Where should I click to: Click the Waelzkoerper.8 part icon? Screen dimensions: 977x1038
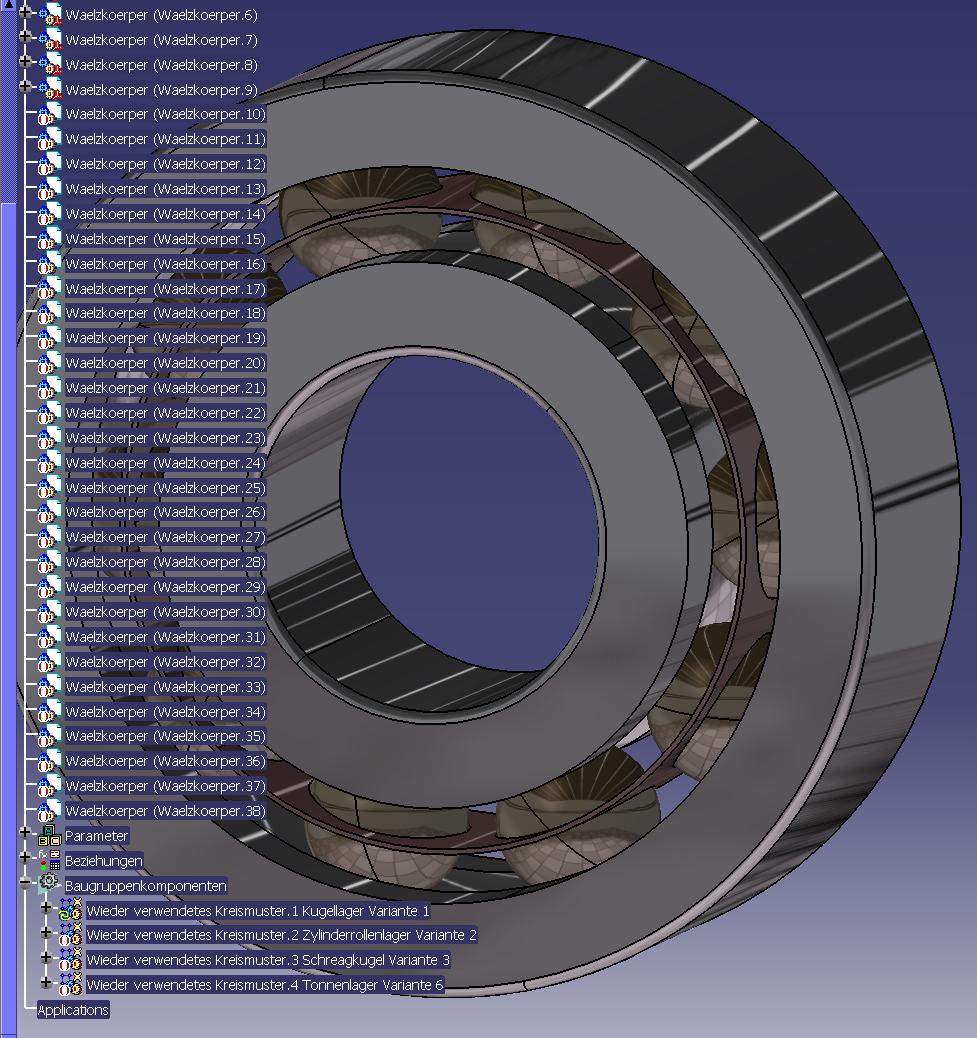50,64
